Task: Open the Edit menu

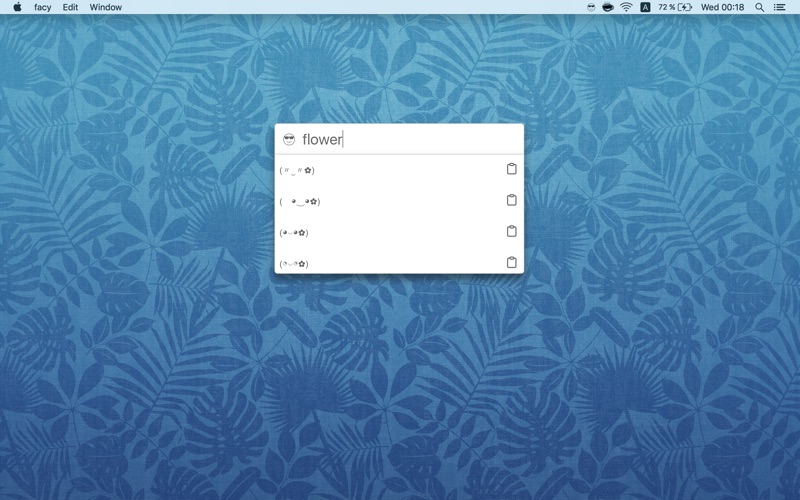Action: [x=70, y=7]
